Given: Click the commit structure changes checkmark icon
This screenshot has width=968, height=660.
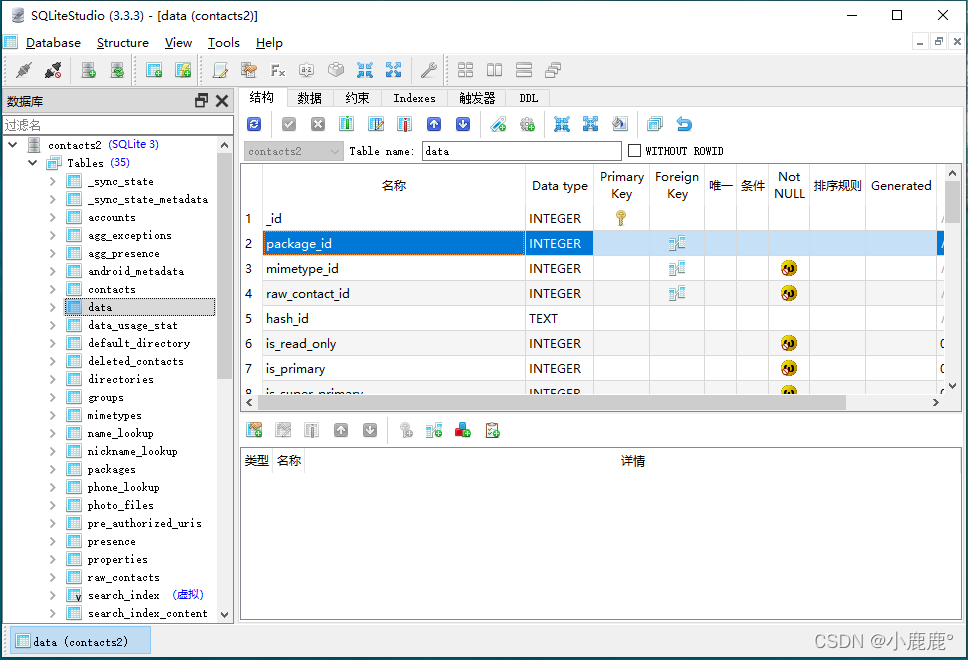Looking at the screenshot, I should click(288, 124).
